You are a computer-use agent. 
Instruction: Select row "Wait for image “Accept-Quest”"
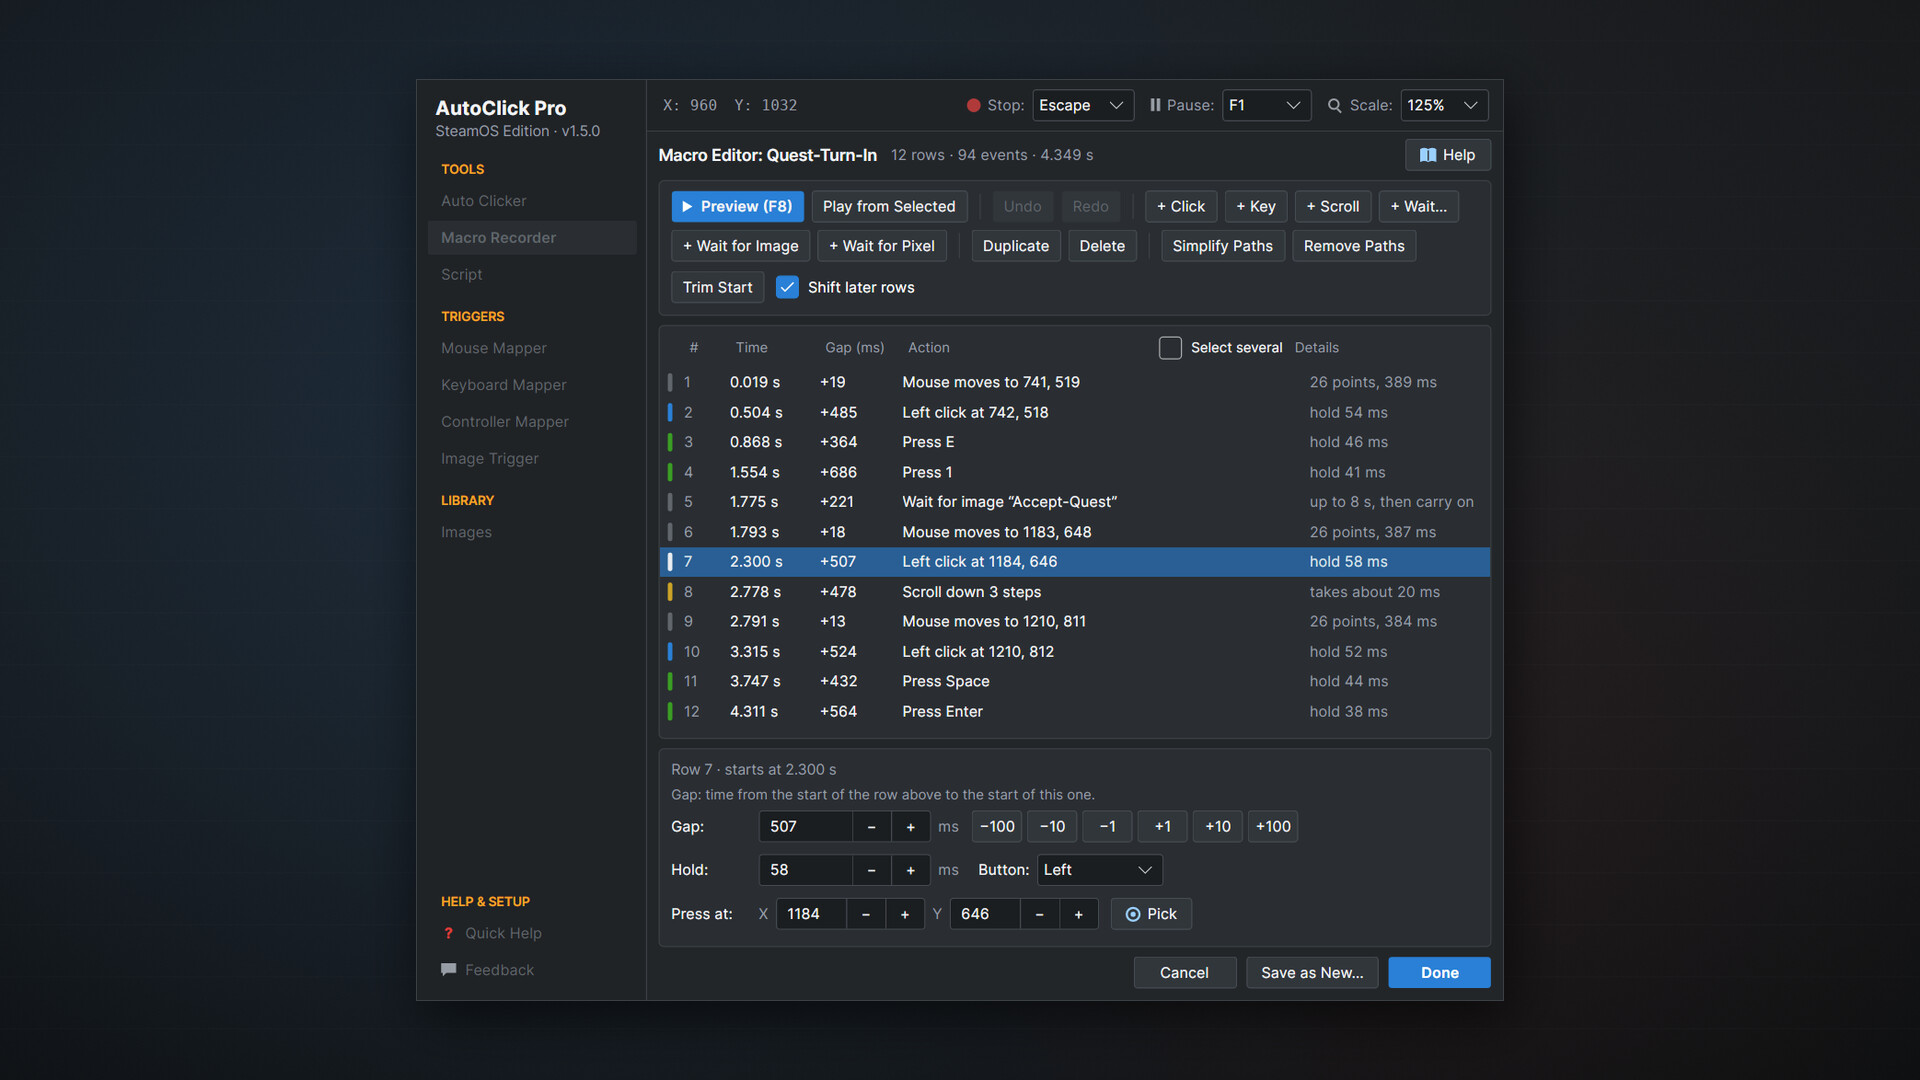tap(1075, 502)
